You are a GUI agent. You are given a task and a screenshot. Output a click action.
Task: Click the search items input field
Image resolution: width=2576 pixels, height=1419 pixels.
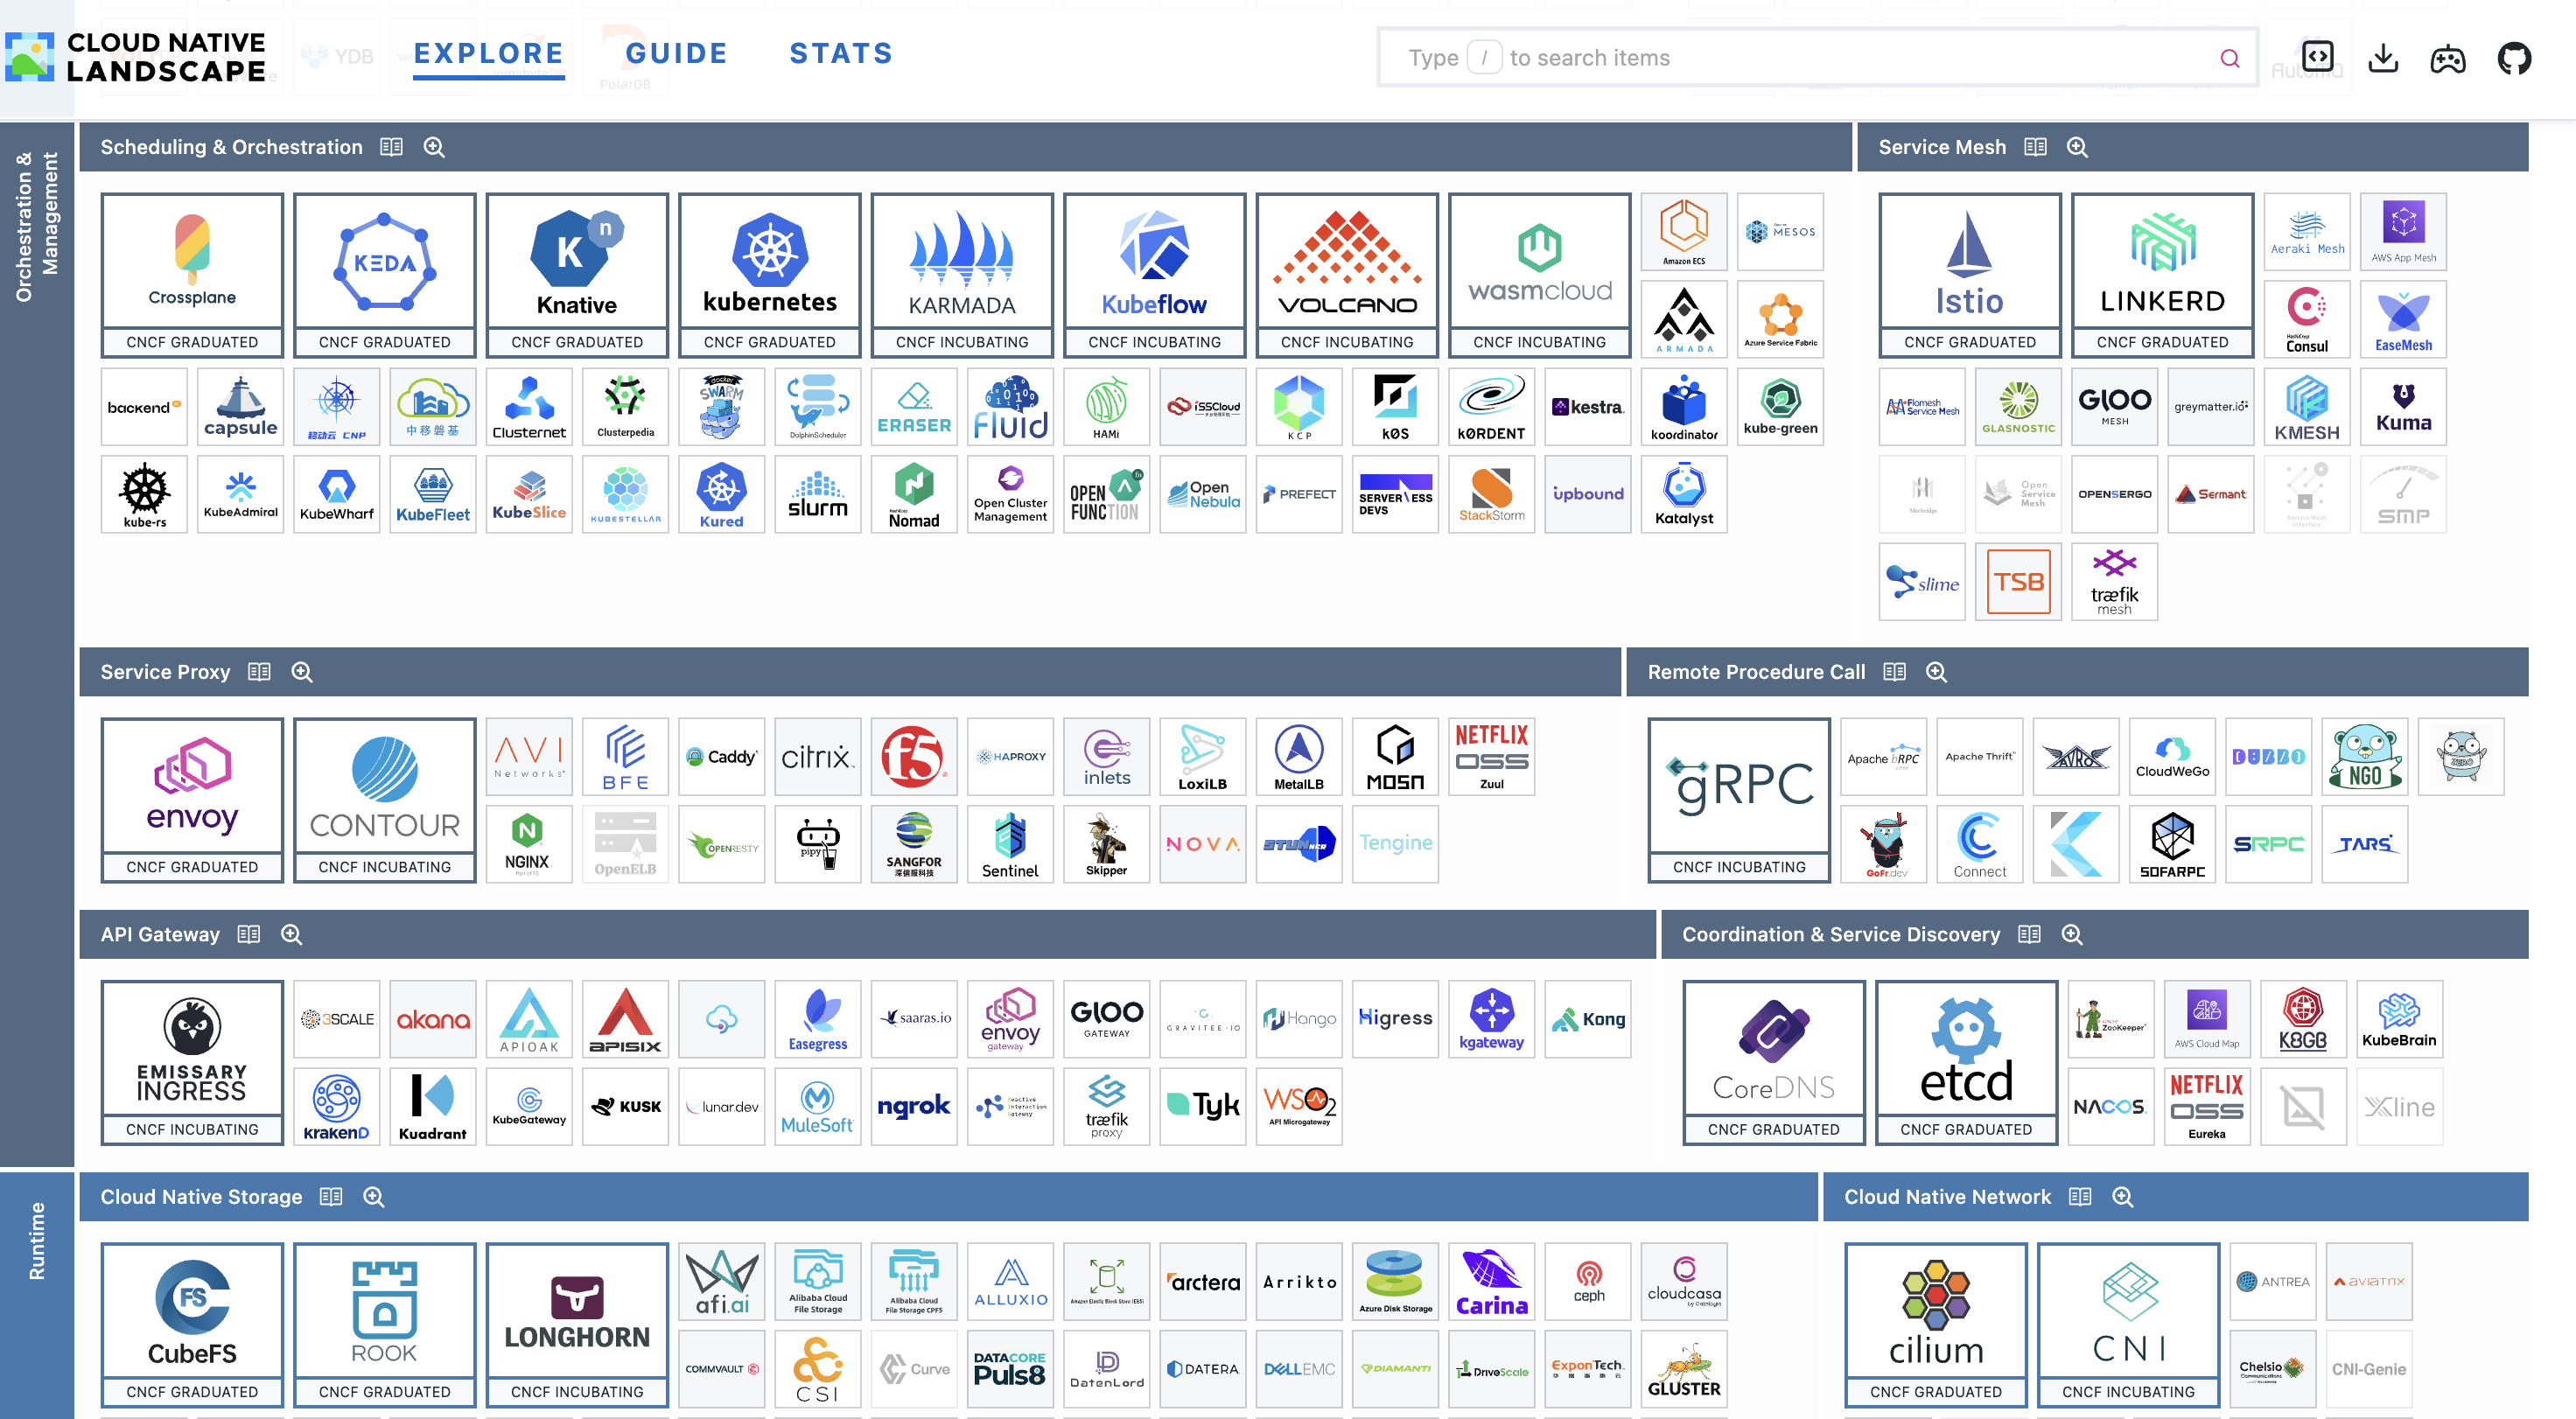pos(1800,57)
